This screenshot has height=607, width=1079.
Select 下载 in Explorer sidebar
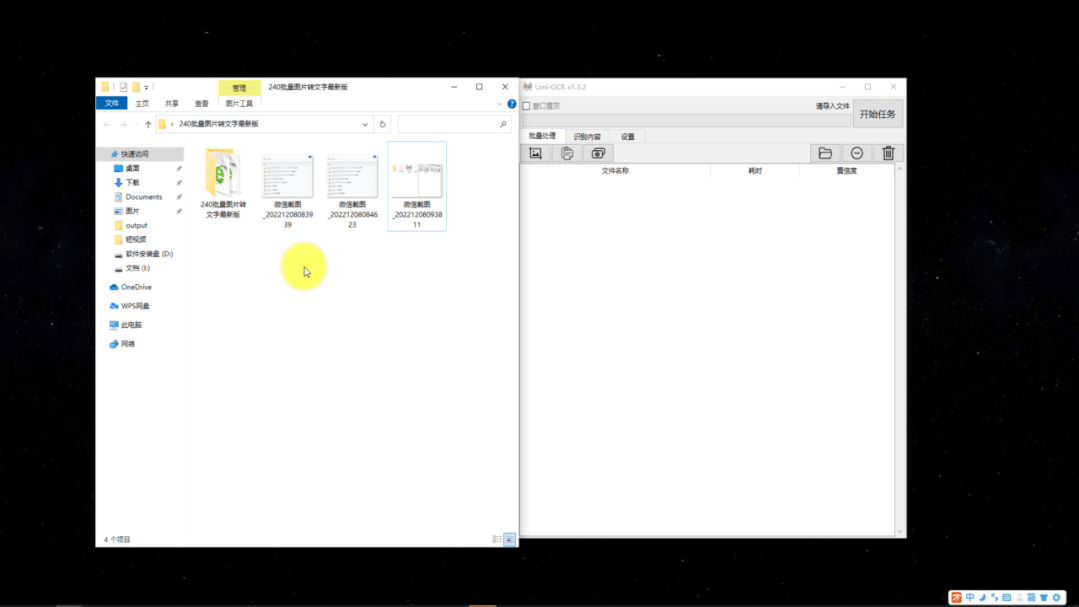click(132, 183)
